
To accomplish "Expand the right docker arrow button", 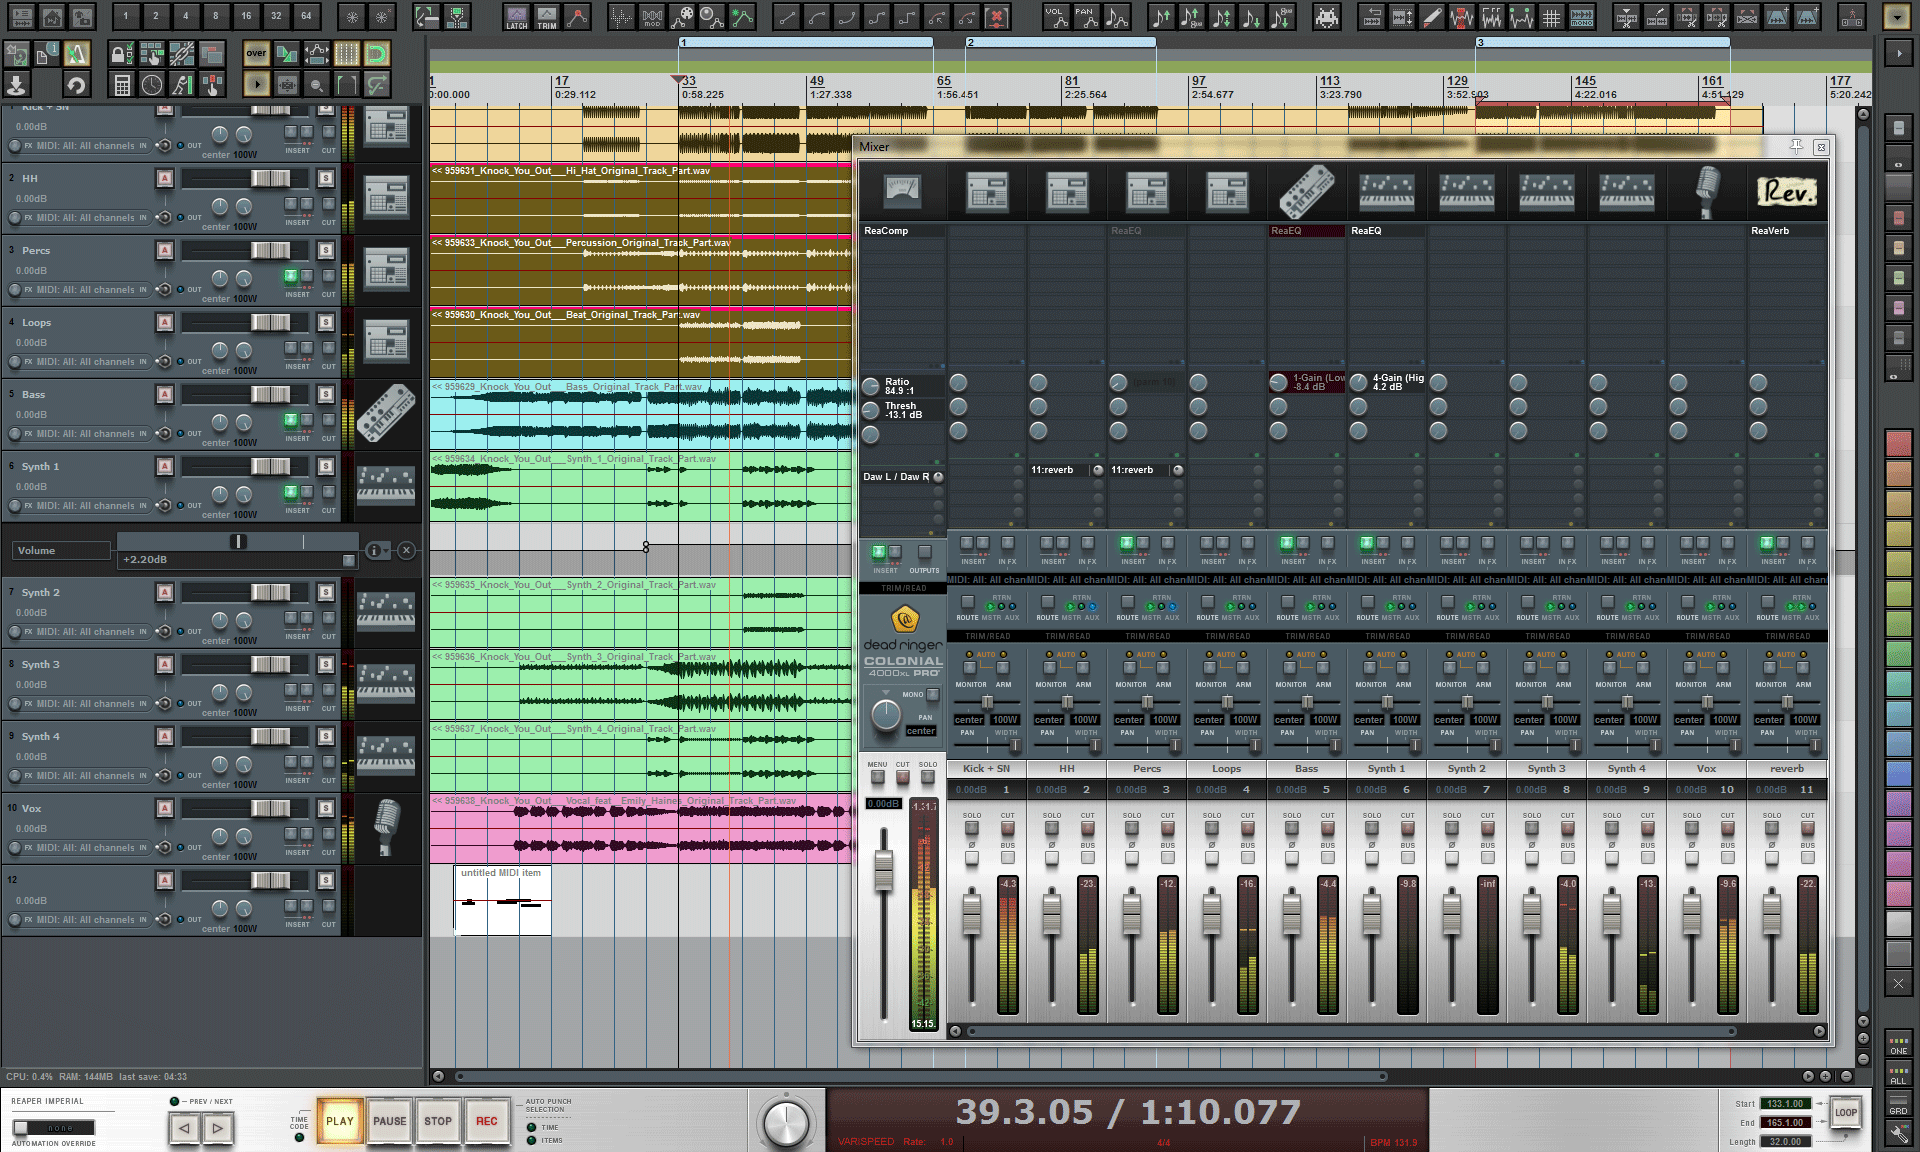I will (1898, 54).
